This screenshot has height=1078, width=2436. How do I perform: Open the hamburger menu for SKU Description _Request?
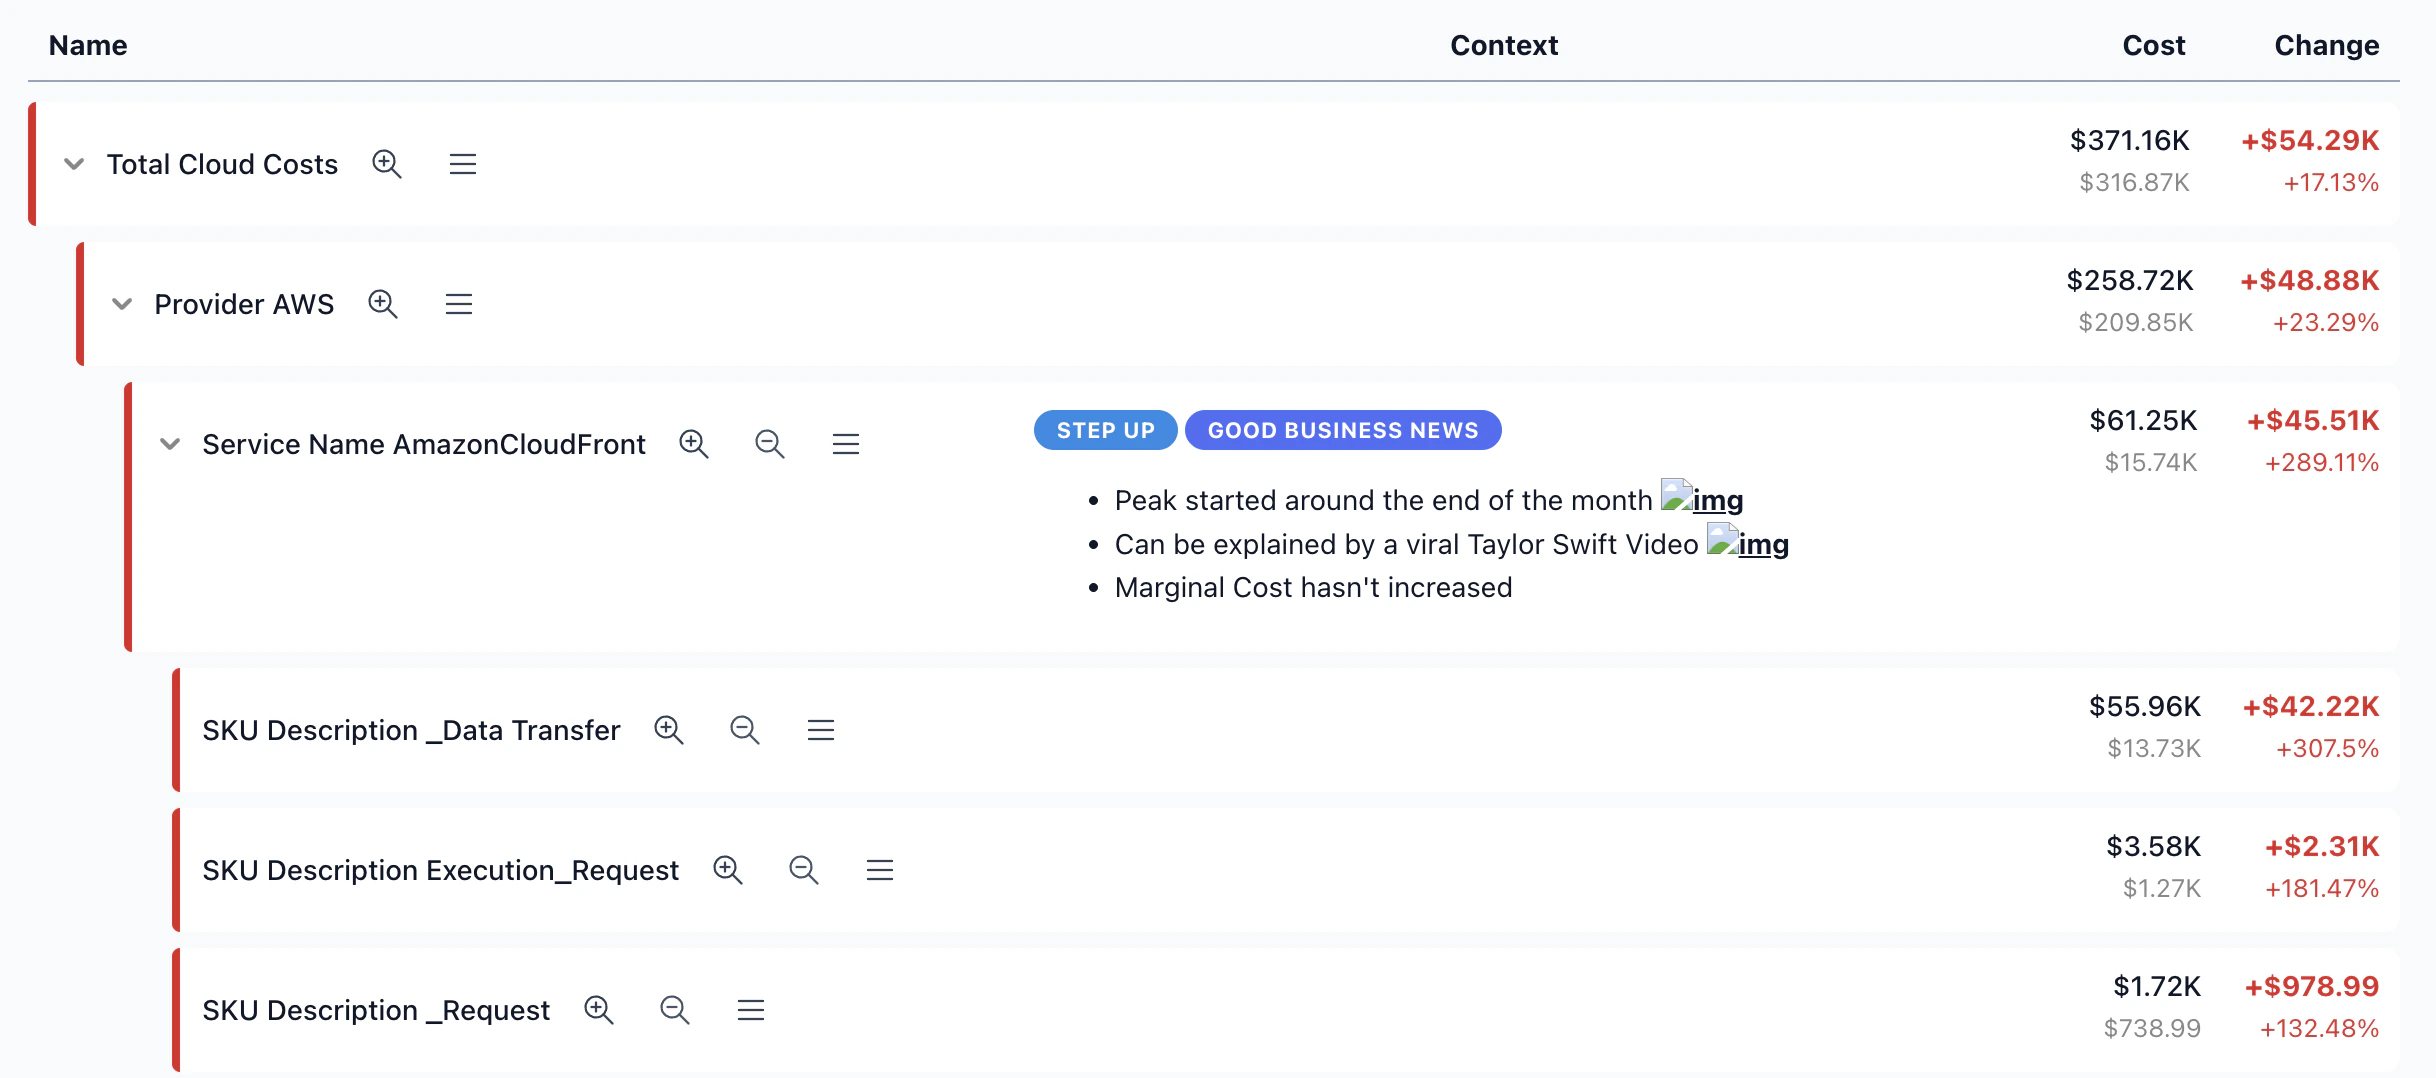751,1010
